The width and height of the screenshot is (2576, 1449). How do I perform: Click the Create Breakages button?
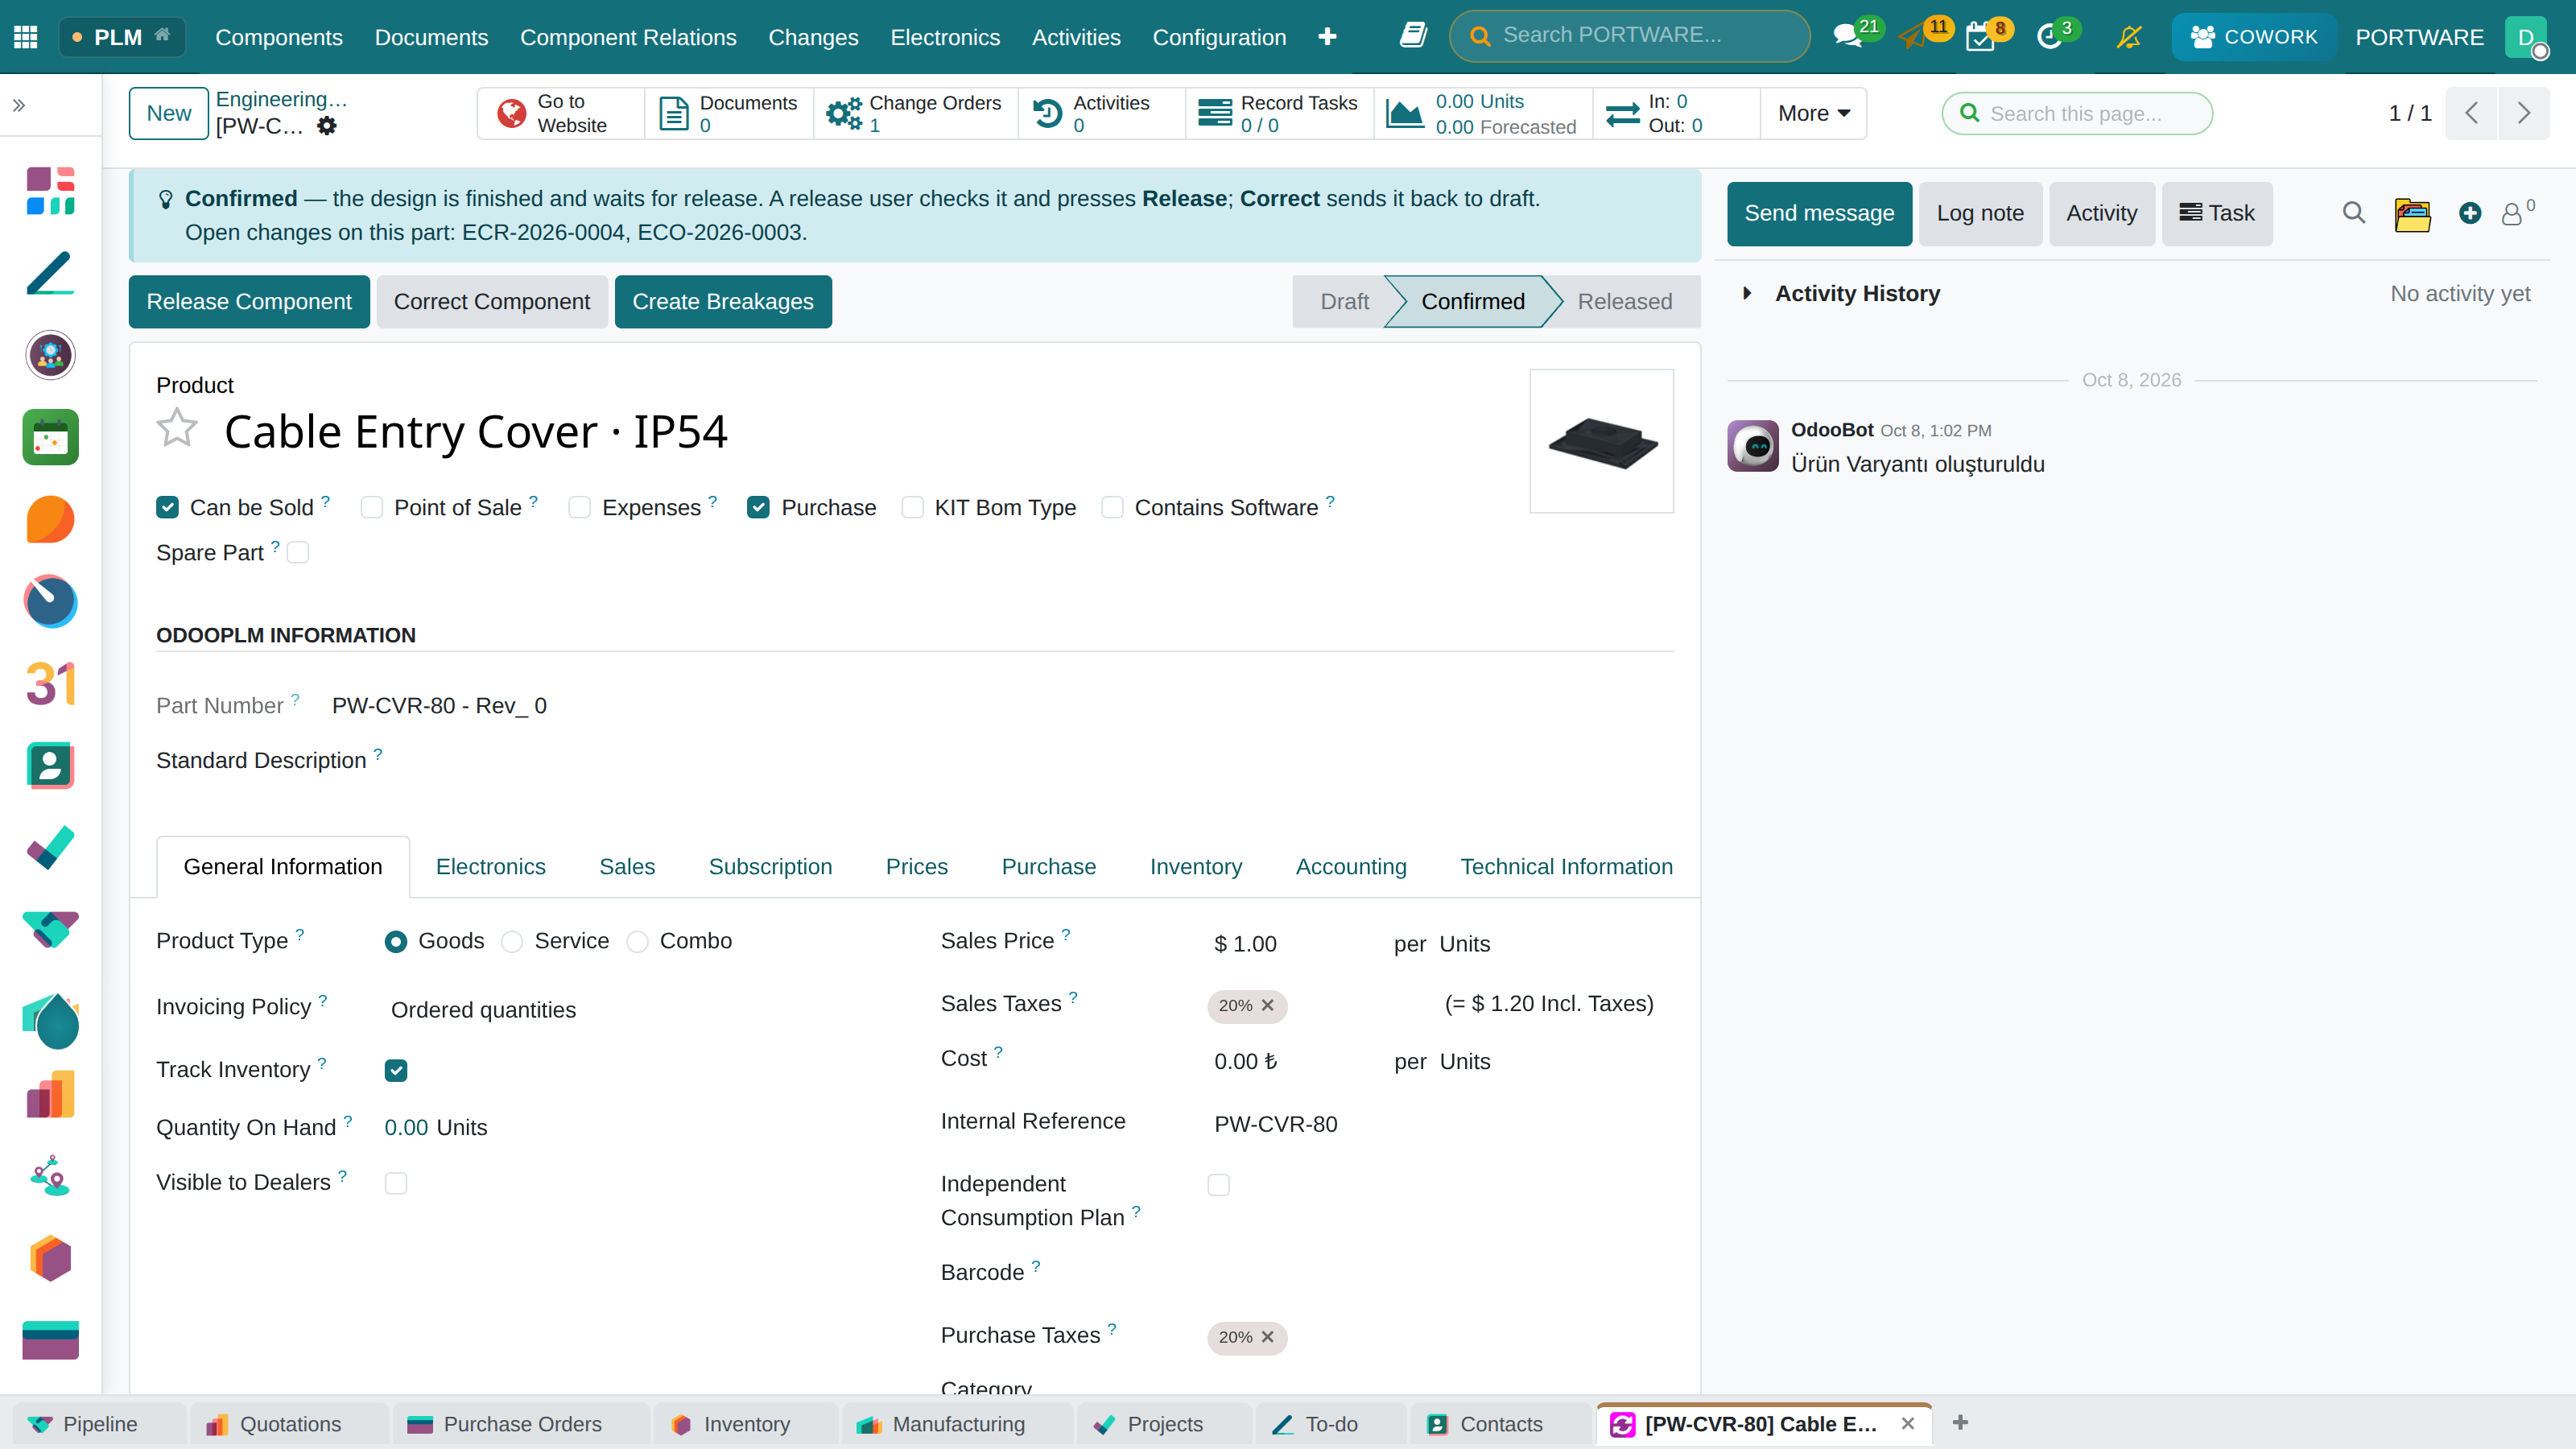[x=723, y=302]
